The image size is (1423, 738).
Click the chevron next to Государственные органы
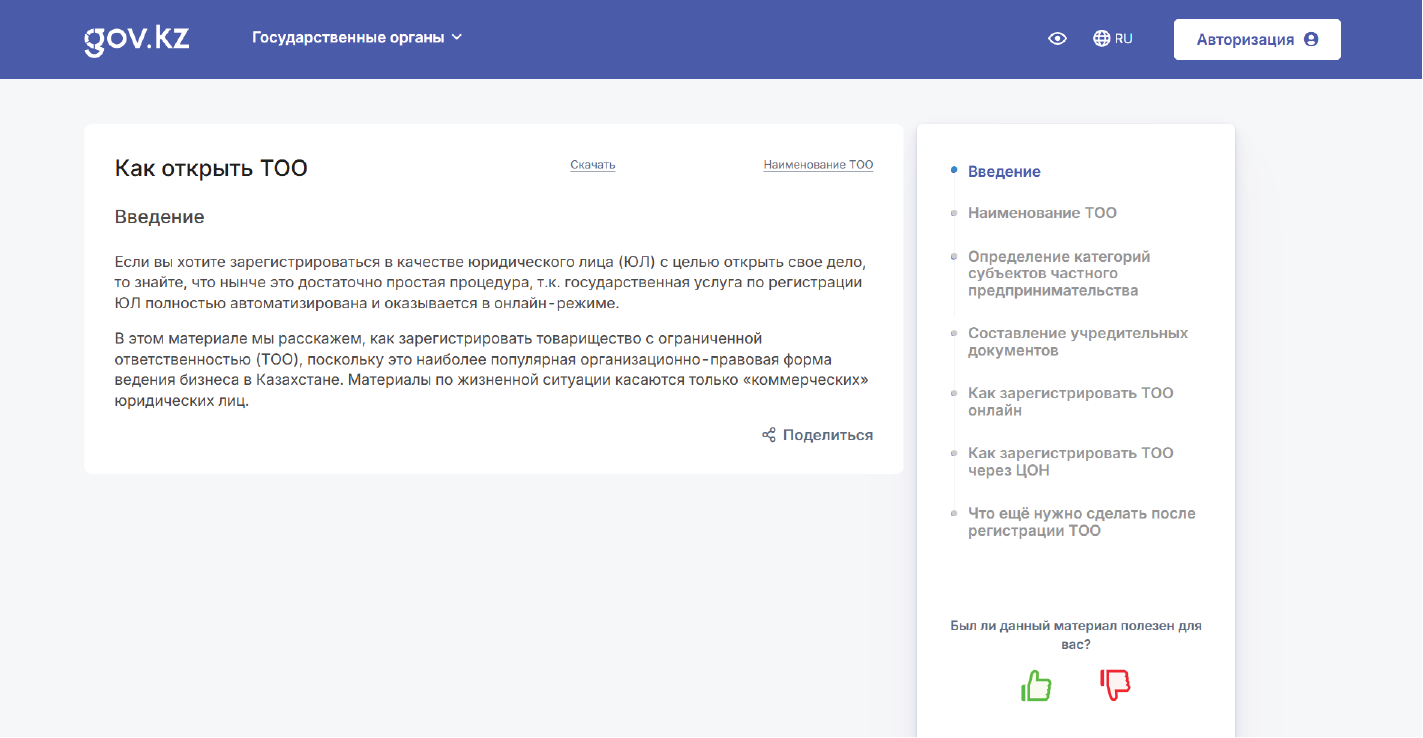457,38
